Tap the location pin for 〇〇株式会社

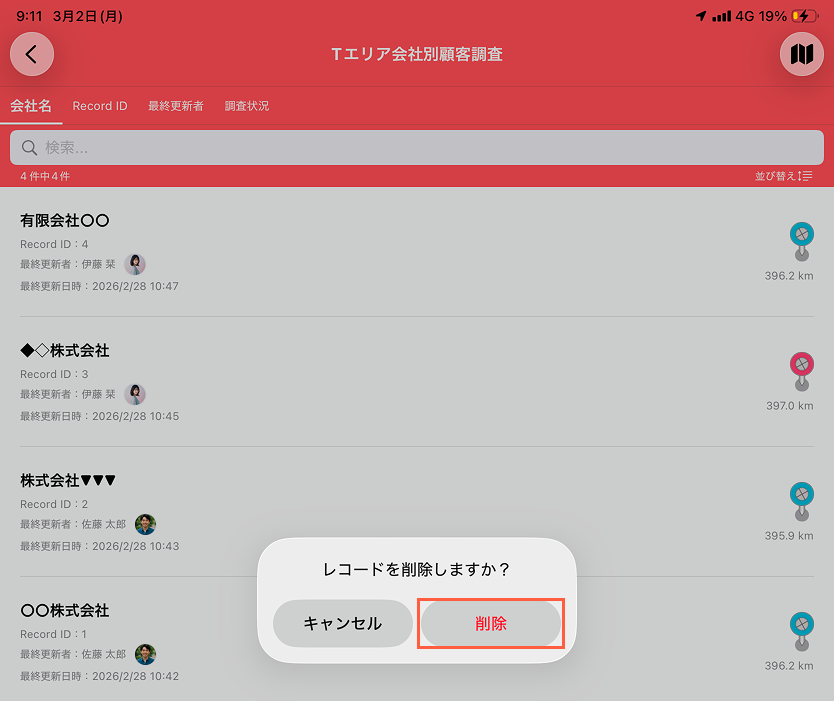point(802,631)
